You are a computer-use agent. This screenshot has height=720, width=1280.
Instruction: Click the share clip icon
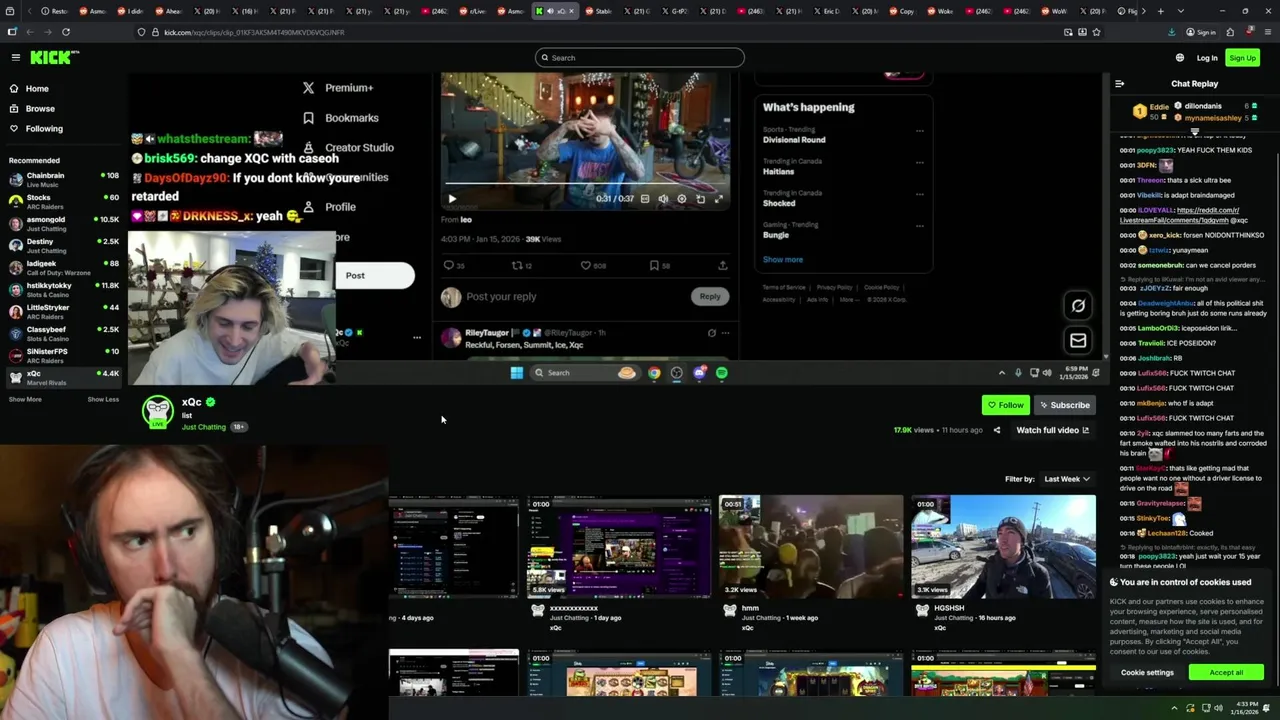(x=996, y=430)
